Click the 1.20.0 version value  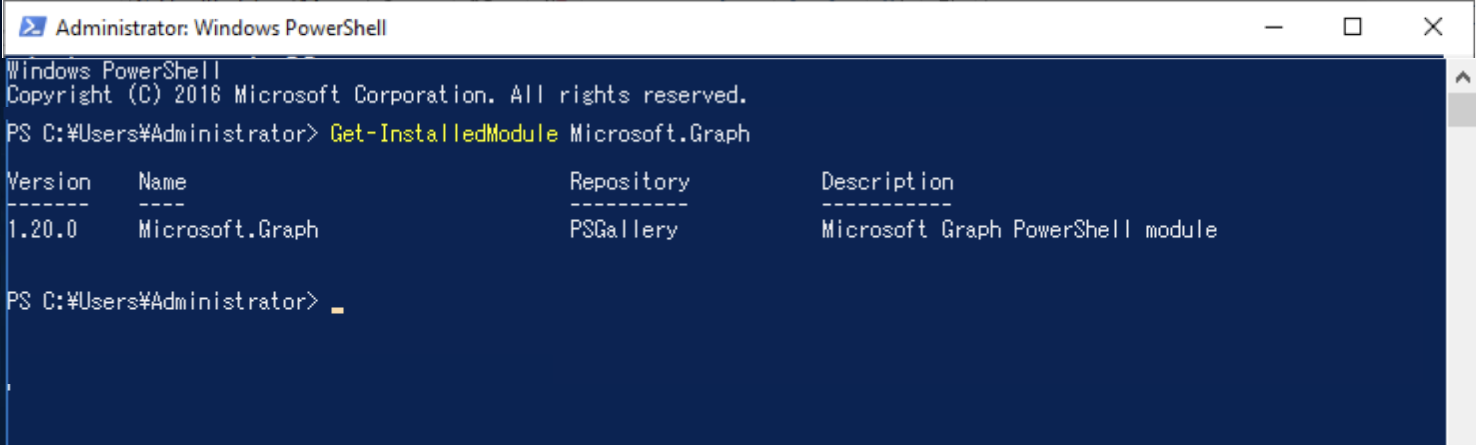(x=42, y=230)
